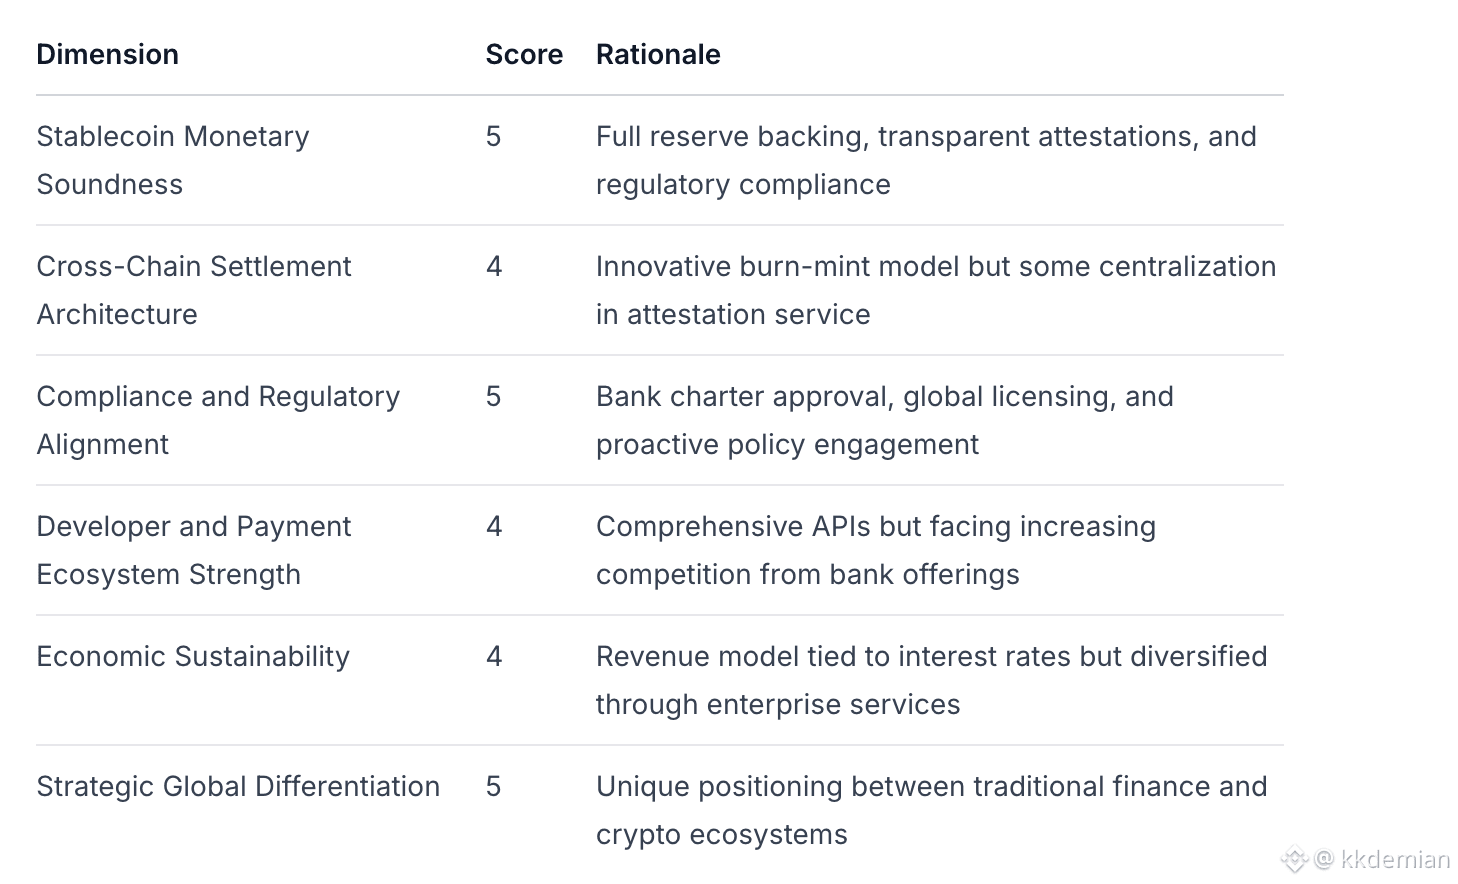Click the 'Revenue model tied to interest' rationale
The width and height of the screenshot is (1458, 884).
click(931, 680)
